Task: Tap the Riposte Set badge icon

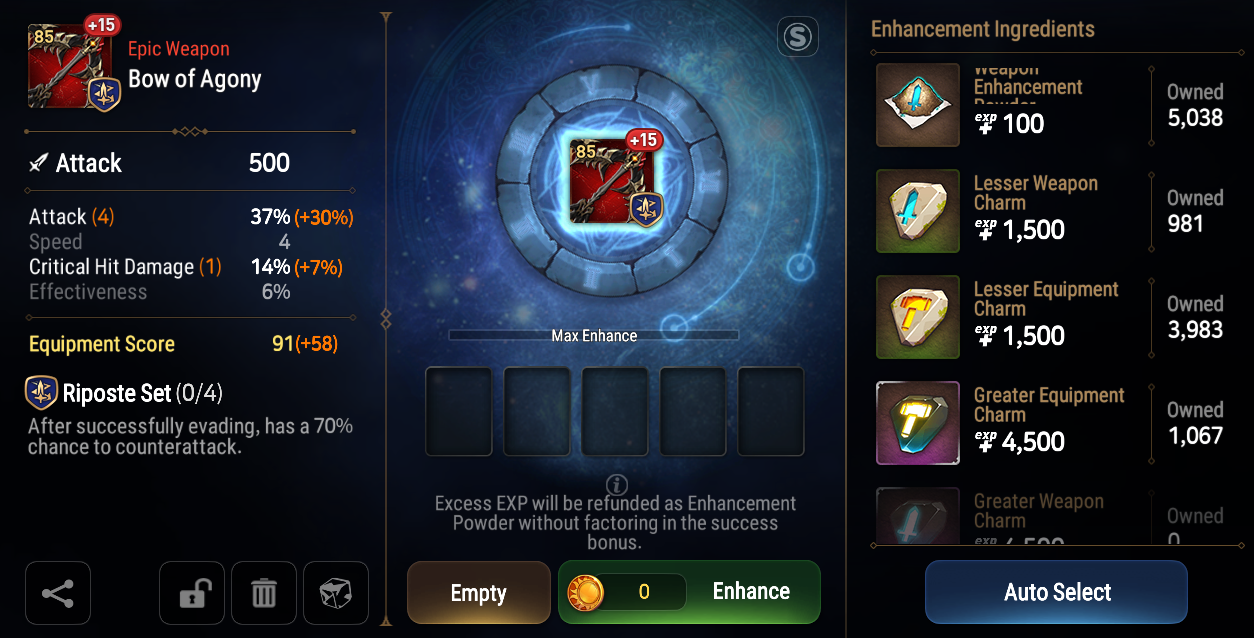Action: [x=42, y=393]
